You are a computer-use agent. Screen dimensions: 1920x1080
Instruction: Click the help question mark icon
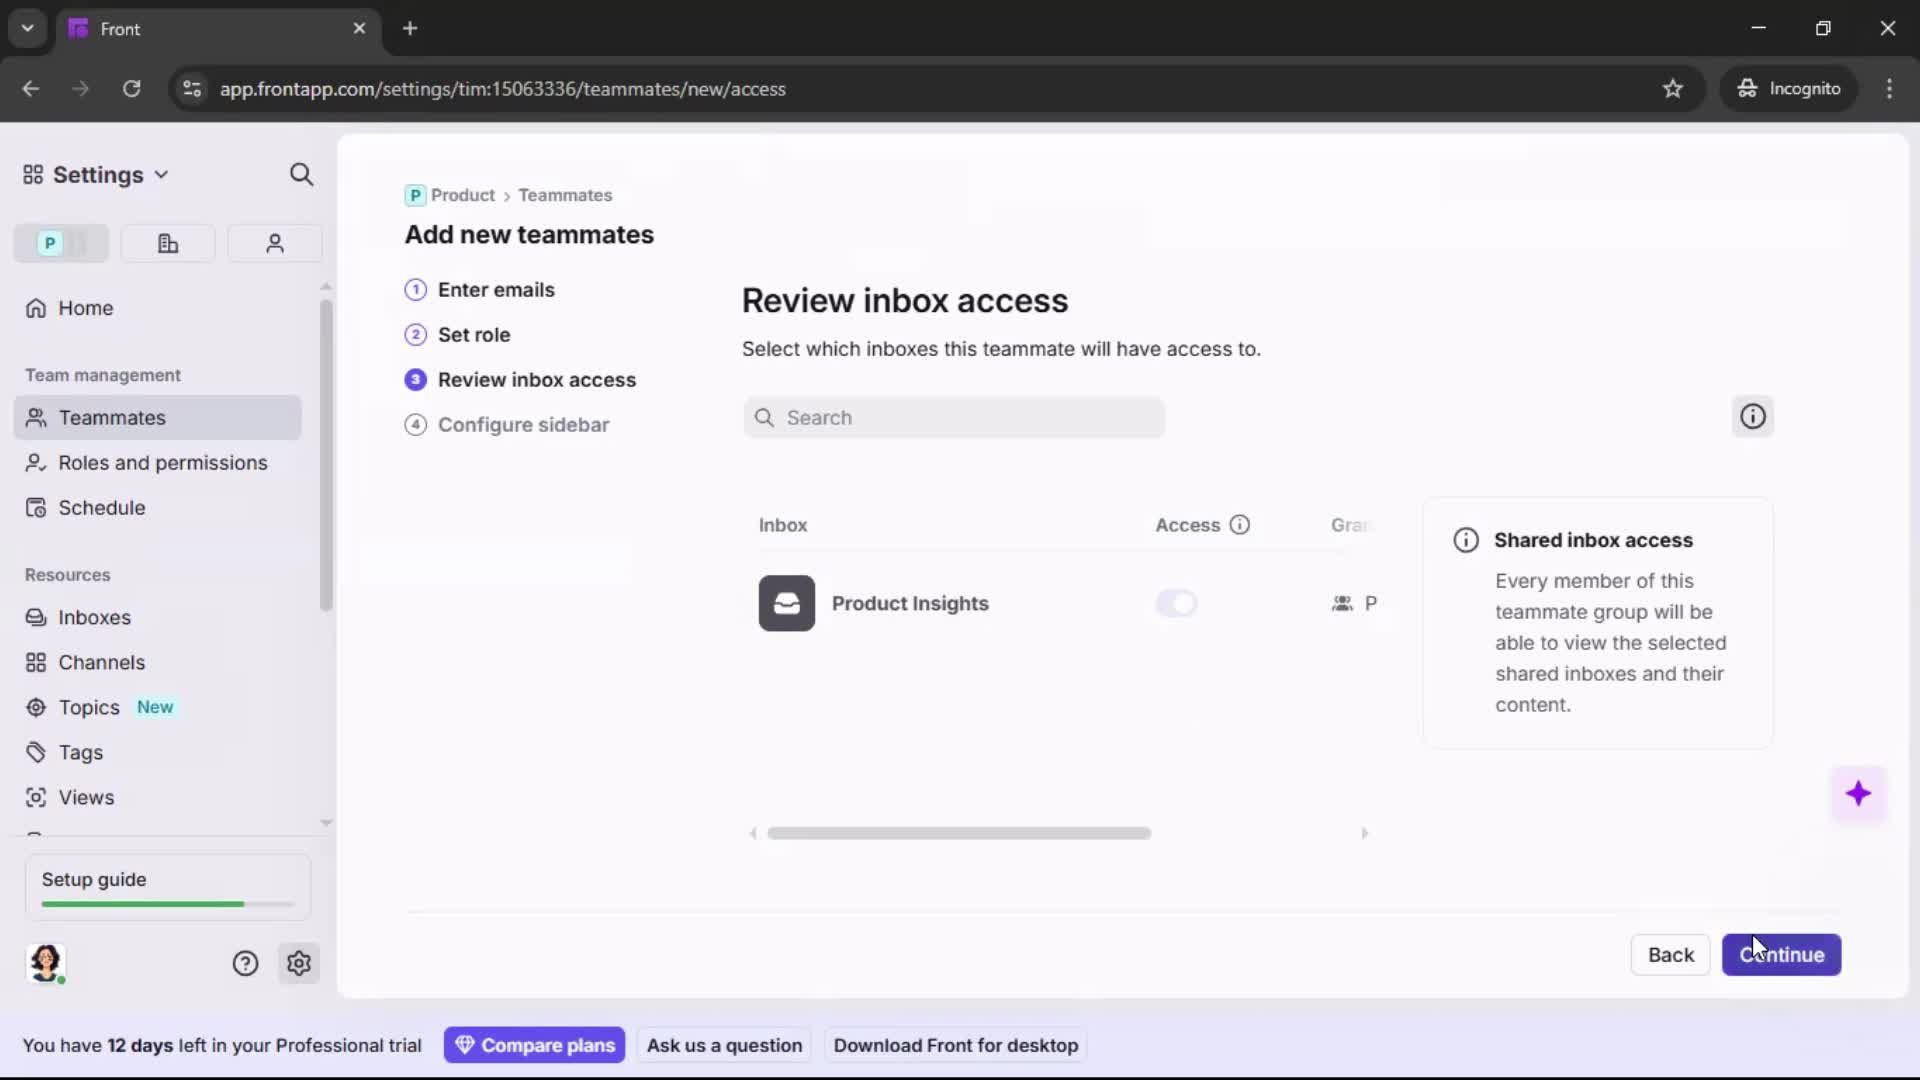pos(245,963)
